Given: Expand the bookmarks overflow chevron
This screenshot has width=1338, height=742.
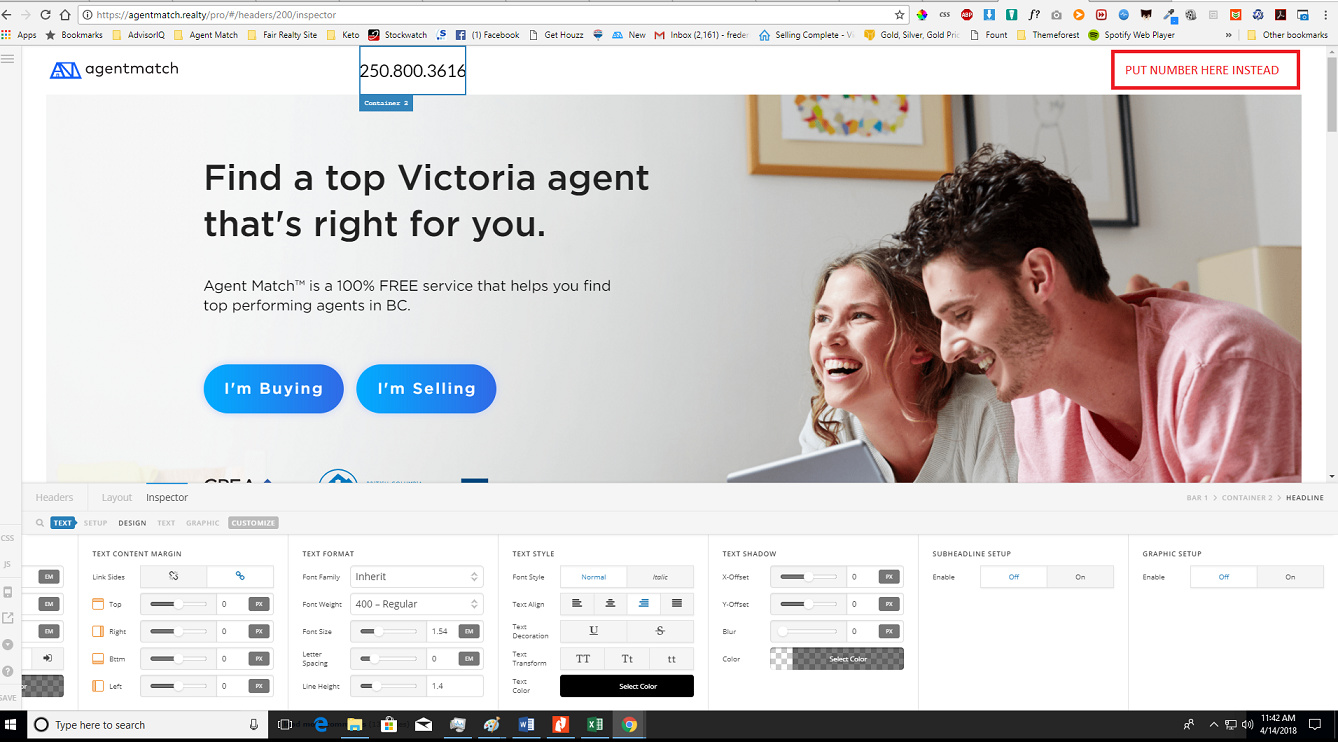Looking at the screenshot, I should pos(1229,35).
